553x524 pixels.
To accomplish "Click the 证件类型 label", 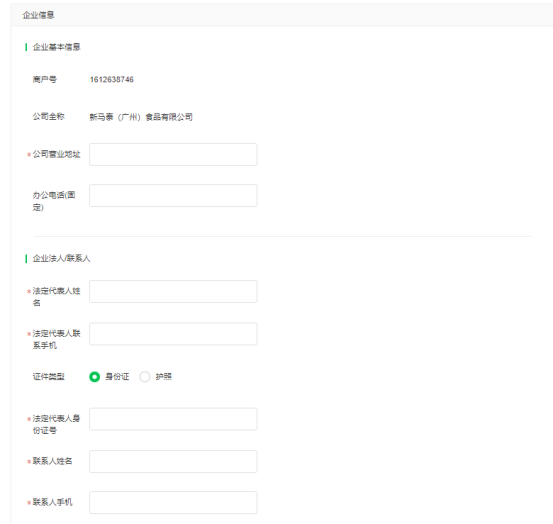I will pos(49,377).
